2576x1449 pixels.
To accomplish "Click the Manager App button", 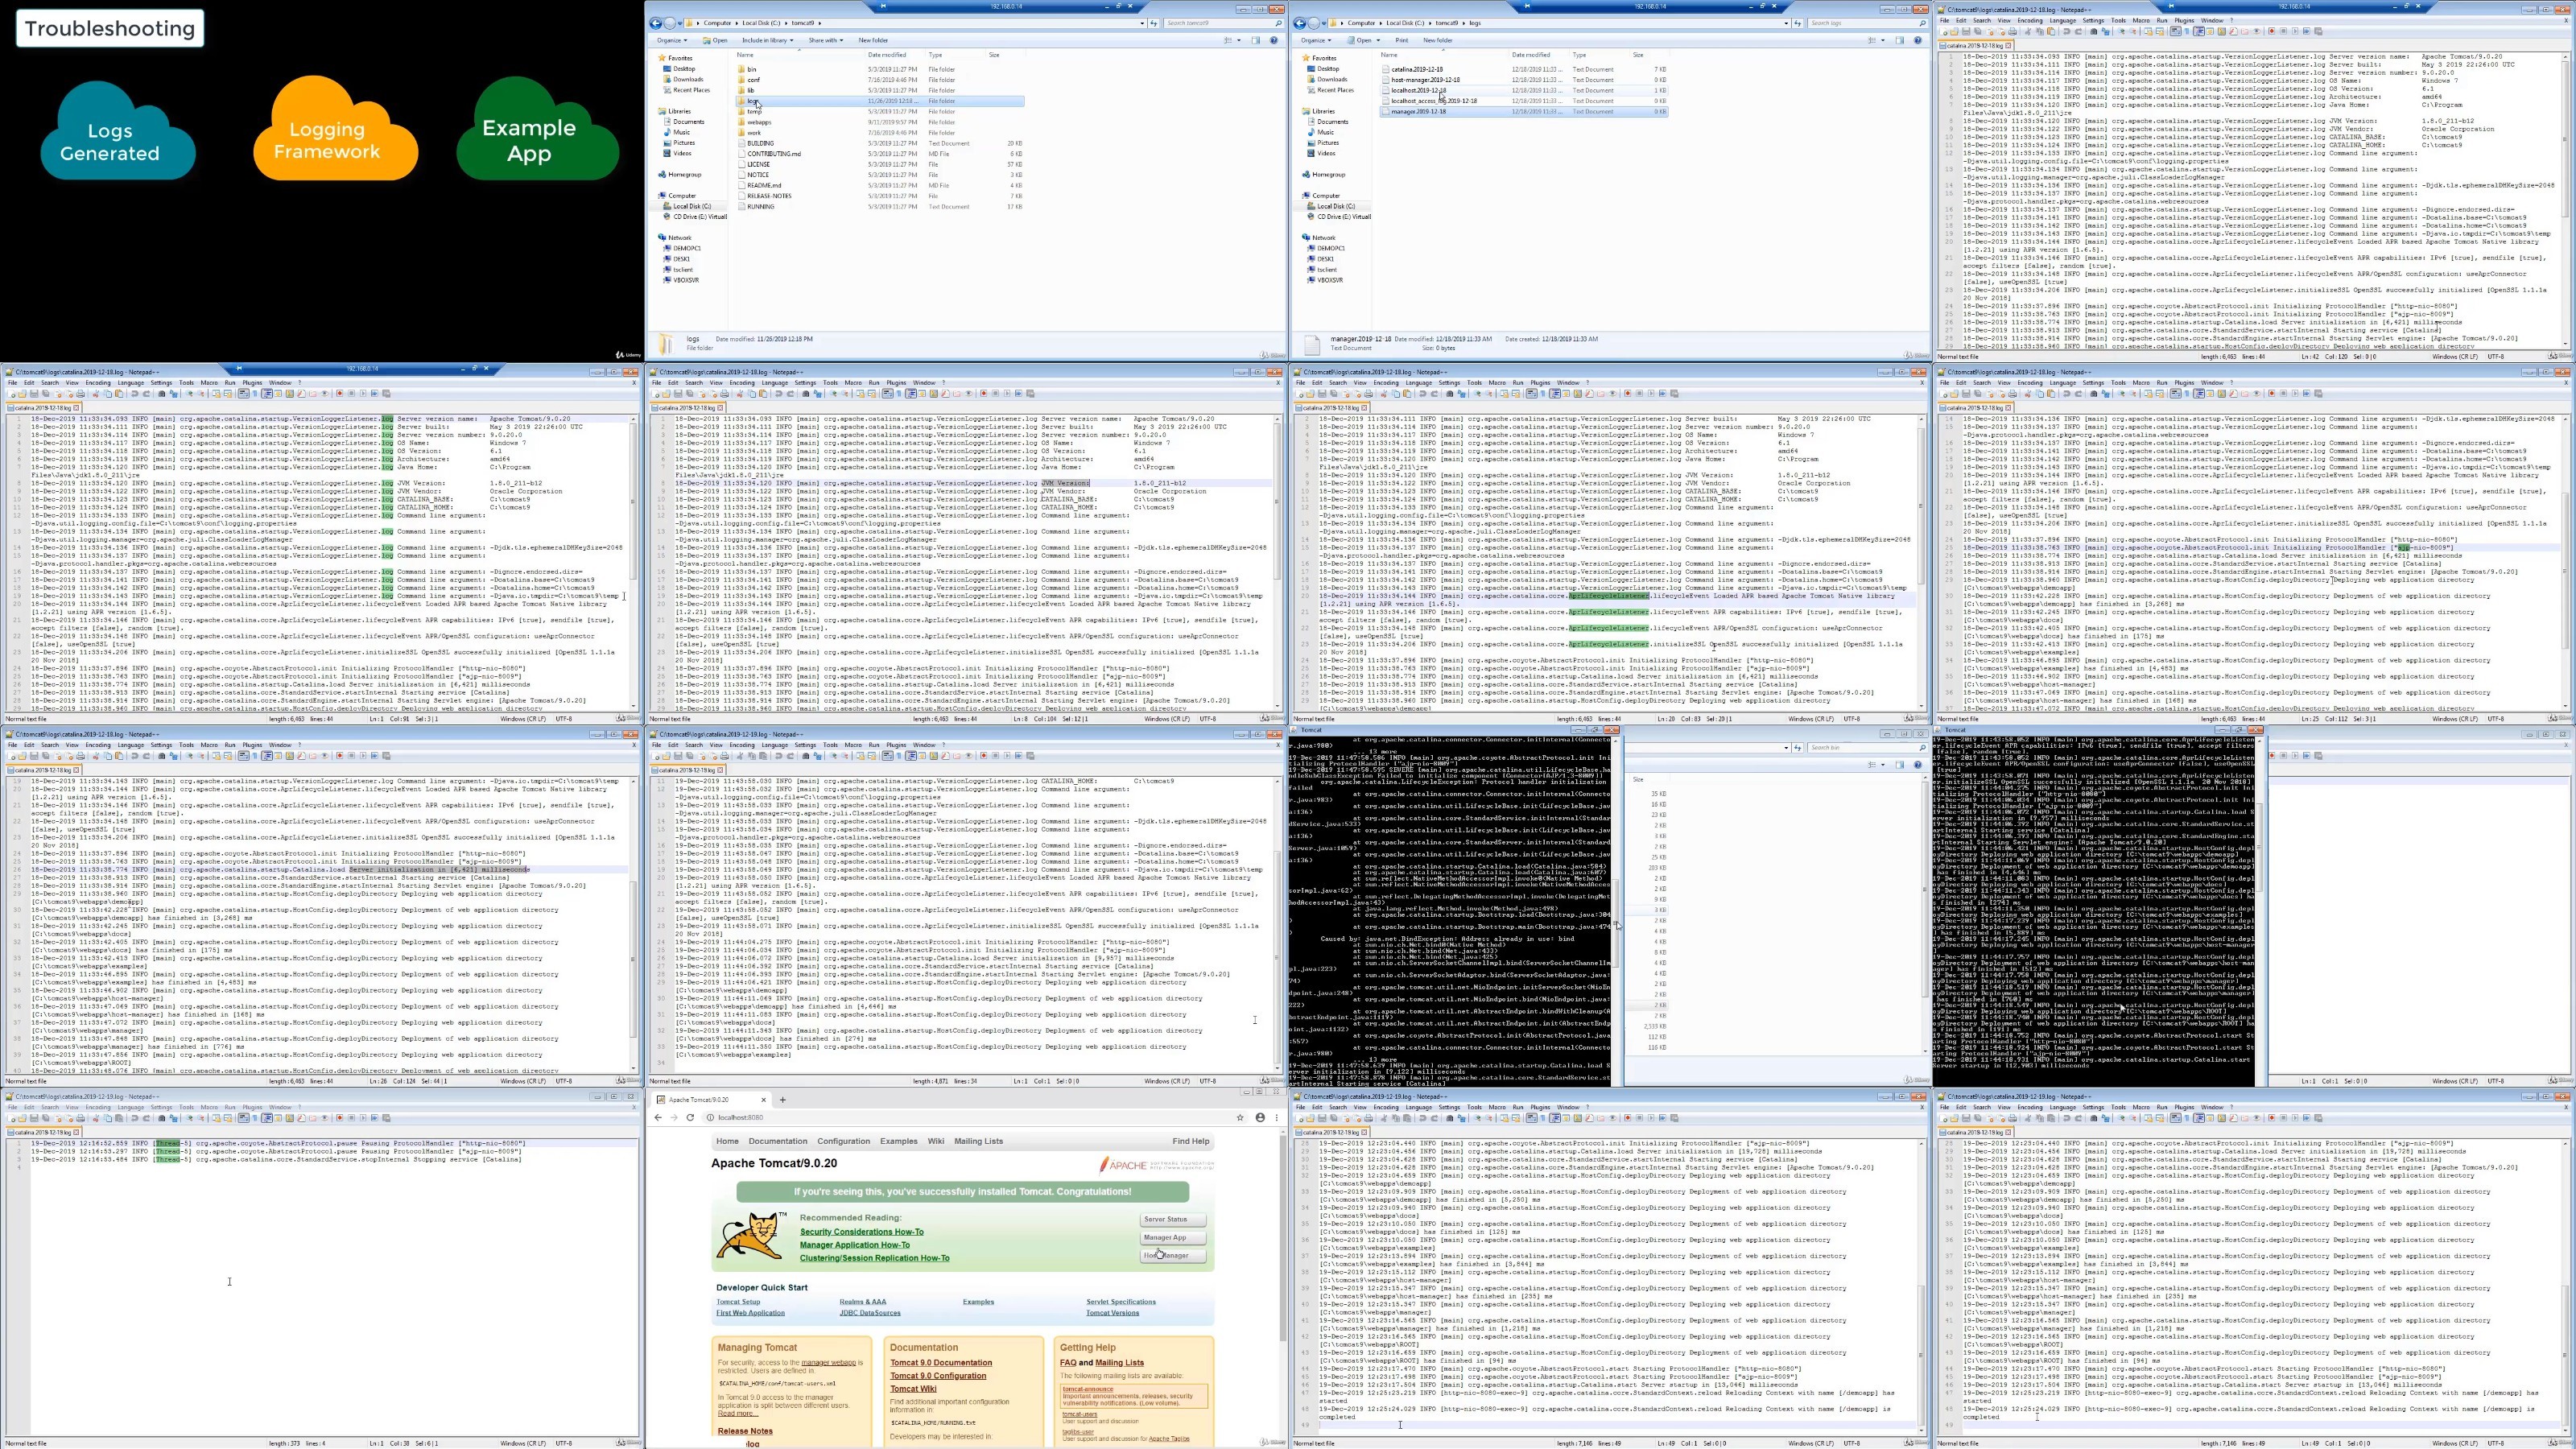I will (1172, 1237).
